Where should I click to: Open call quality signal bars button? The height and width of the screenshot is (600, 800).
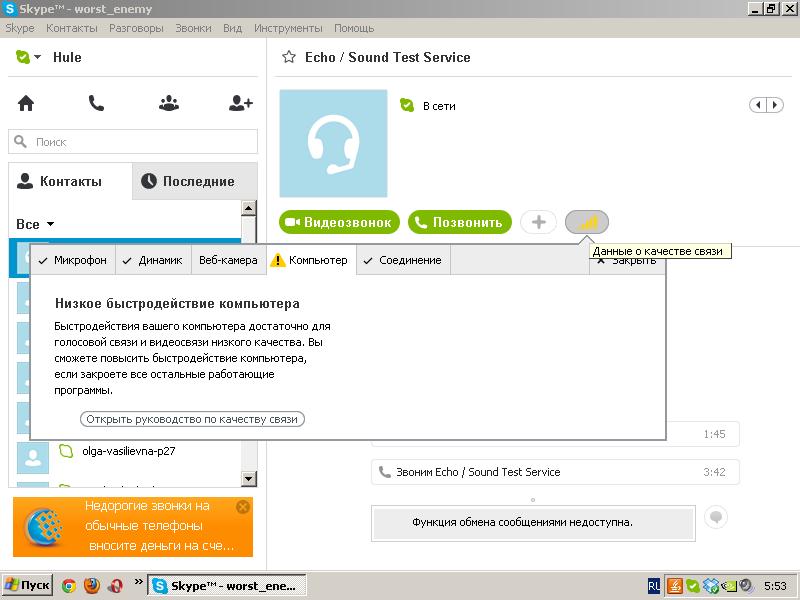pyautogui.click(x=587, y=222)
